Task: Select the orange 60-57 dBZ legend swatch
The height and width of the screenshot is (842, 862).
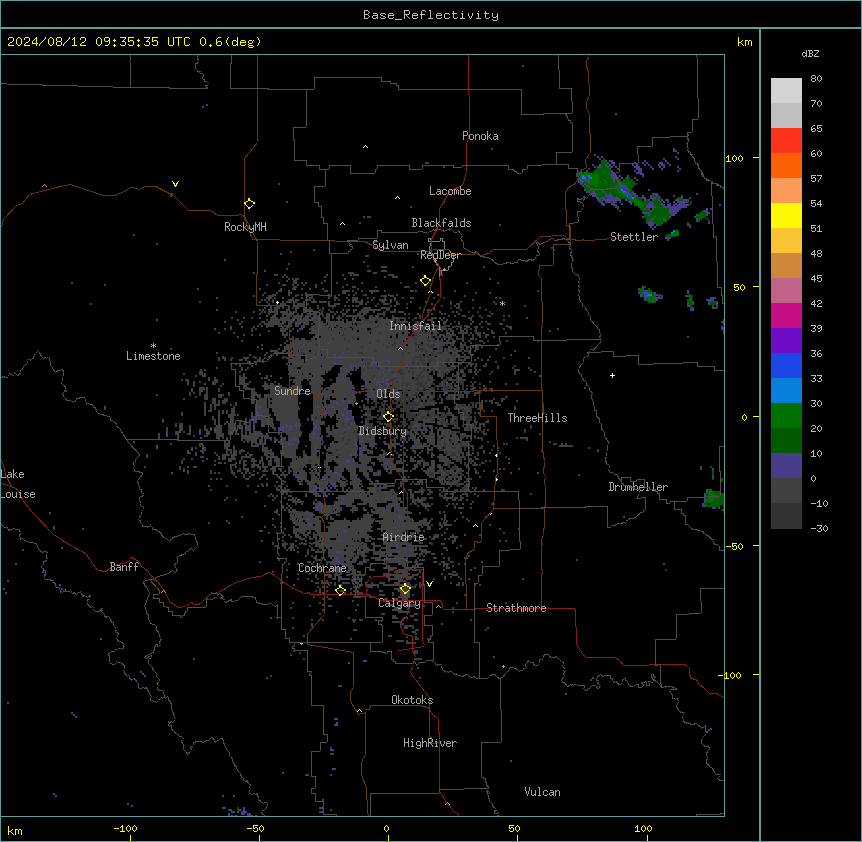Action: [x=786, y=165]
